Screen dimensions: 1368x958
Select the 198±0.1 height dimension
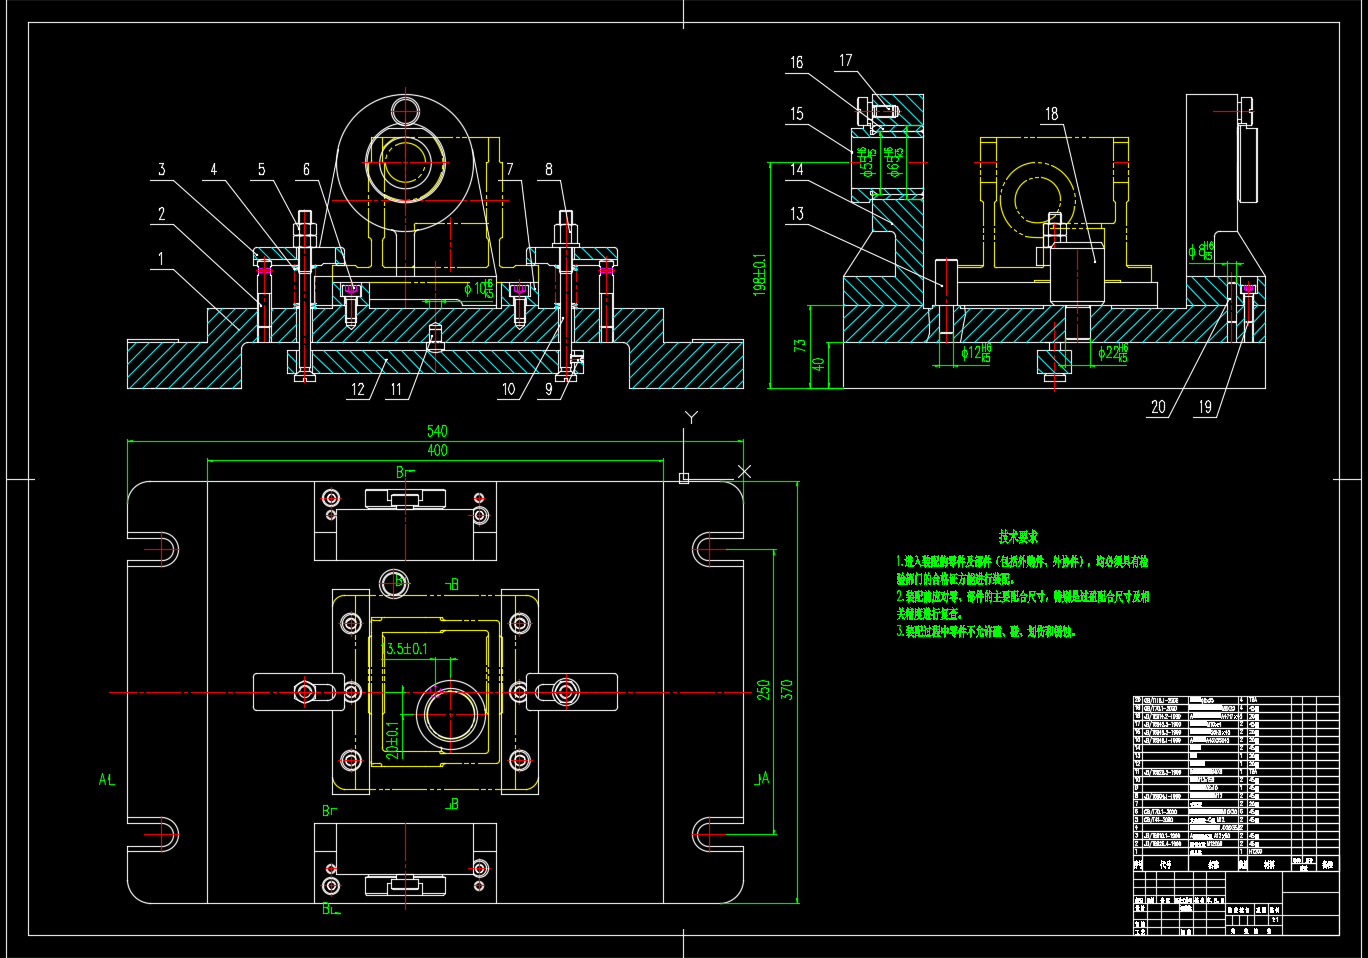click(x=760, y=274)
